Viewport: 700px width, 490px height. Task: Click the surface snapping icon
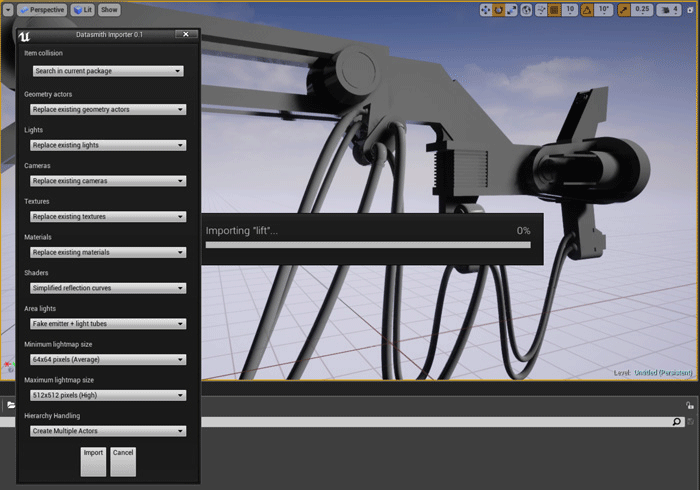(x=541, y=10)
